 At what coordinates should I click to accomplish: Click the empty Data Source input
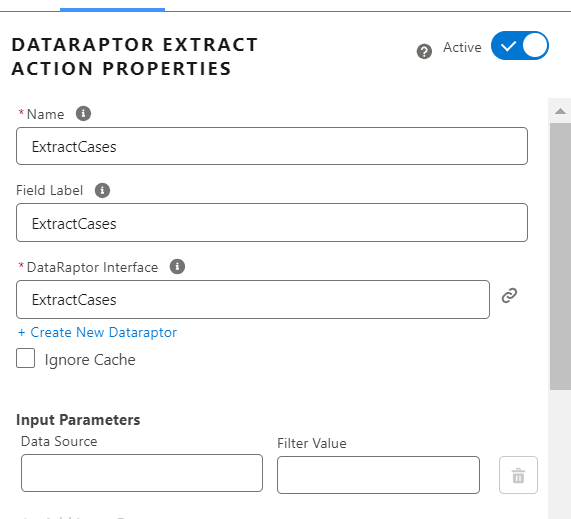[x=142, y=473]
